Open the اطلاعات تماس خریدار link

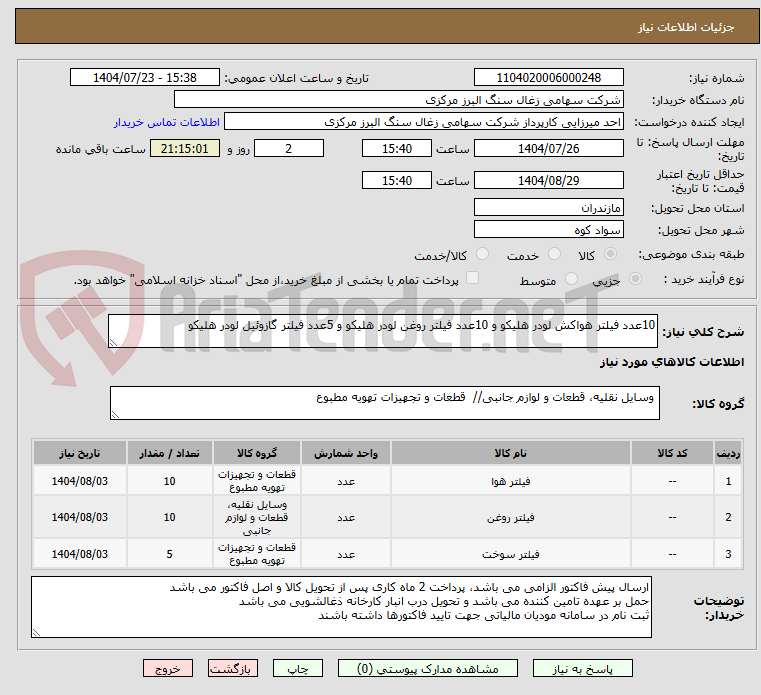(167, 122)
